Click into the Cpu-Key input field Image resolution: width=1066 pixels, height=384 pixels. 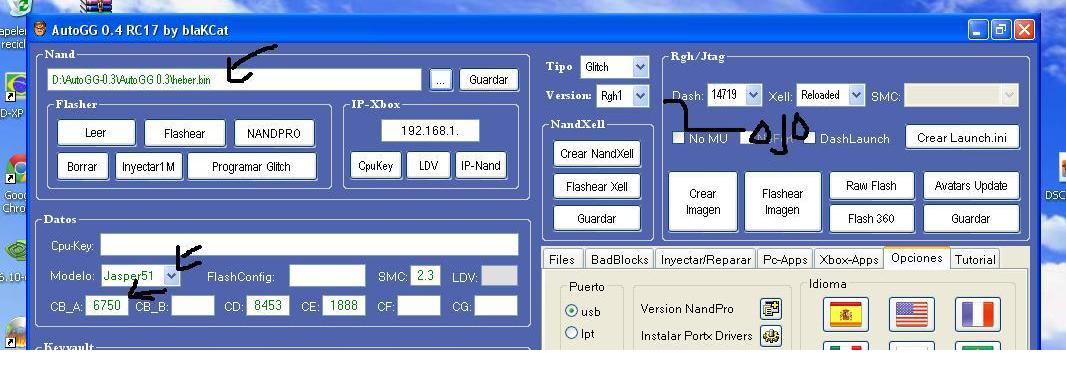[x=309, y=245]
